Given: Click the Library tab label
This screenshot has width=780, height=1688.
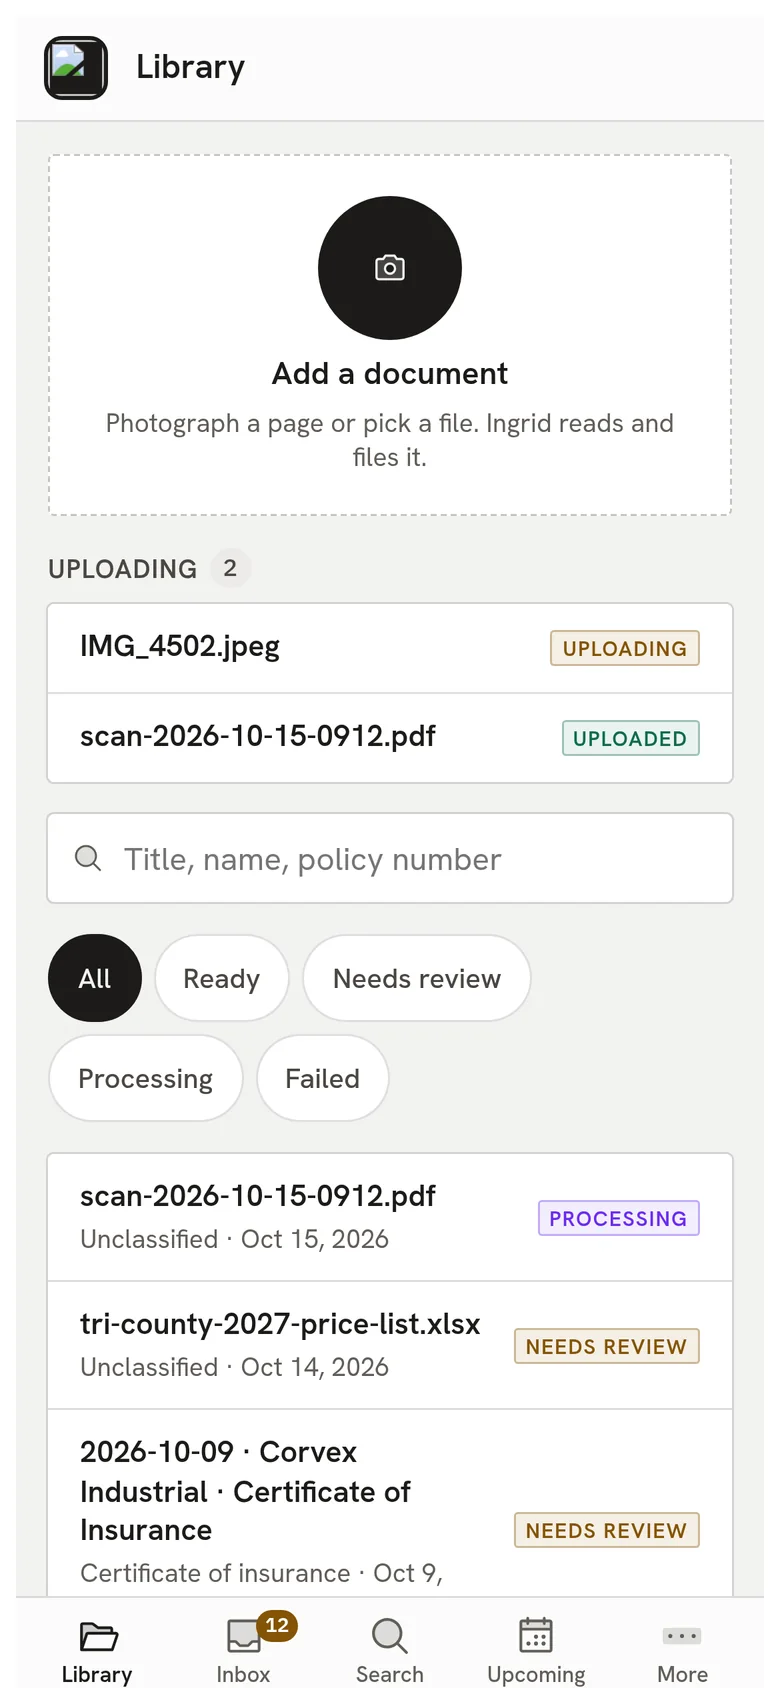Looking at the screenshot, I should (97, 1674).
